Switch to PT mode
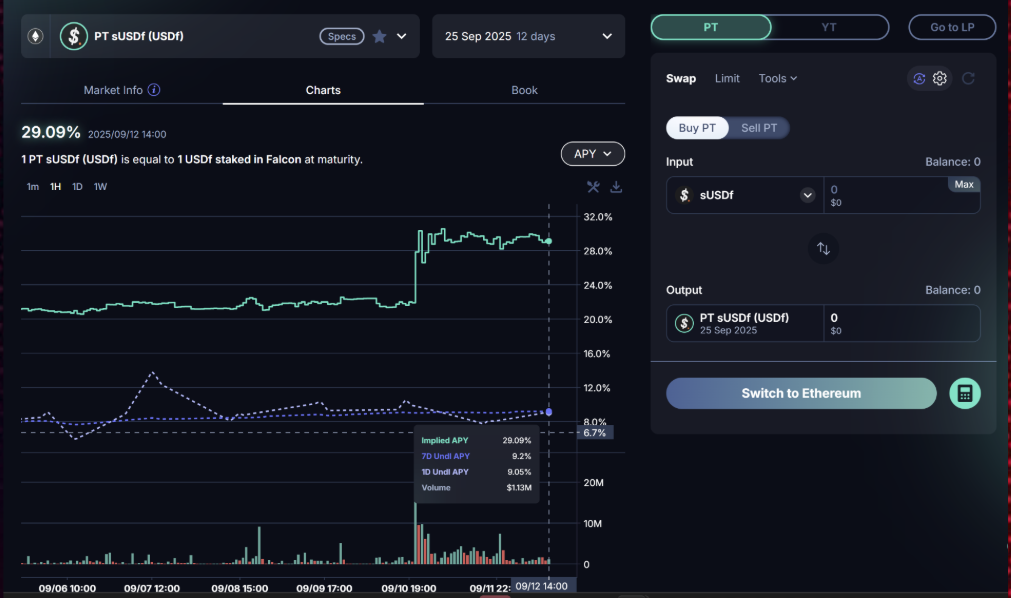Image resolution: width=1011 pixels, height=598 pixels. pyautogui.click(x=711, y=27)
